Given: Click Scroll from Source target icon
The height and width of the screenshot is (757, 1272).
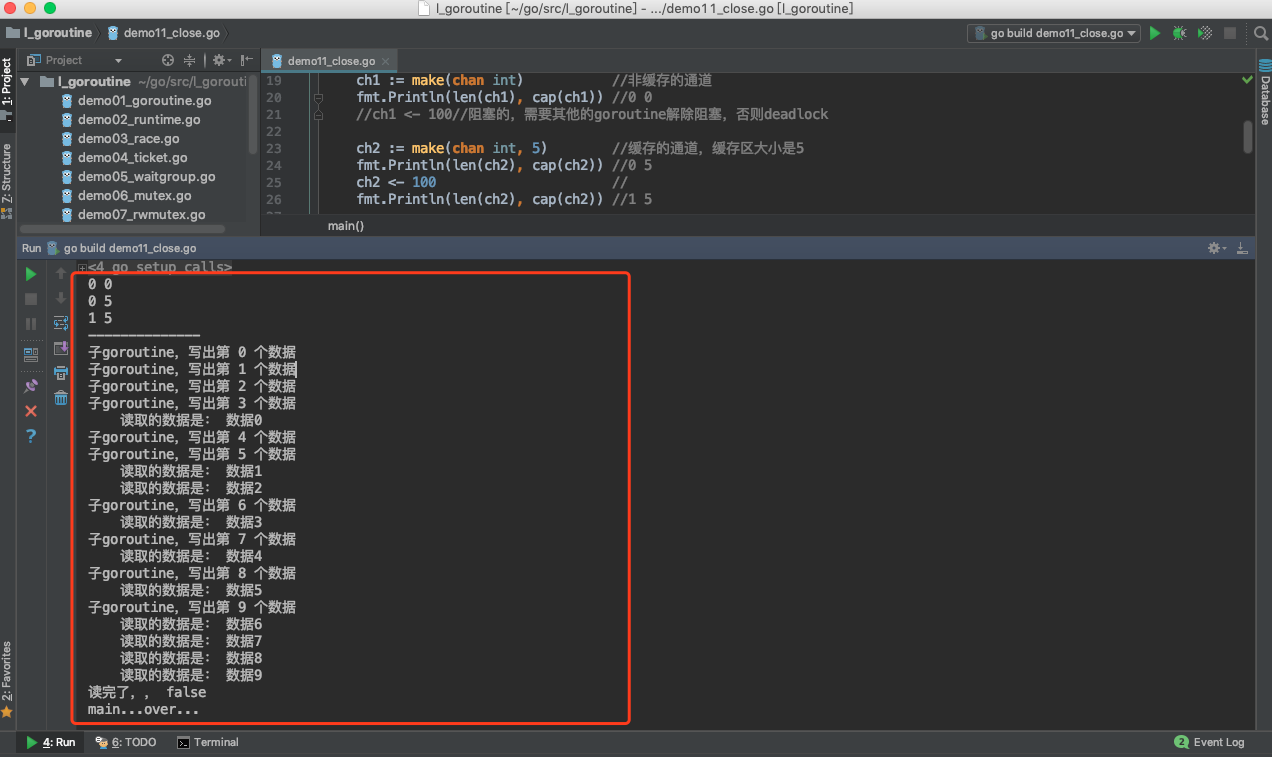Looking at the screenshot, I should pos(168,60).
